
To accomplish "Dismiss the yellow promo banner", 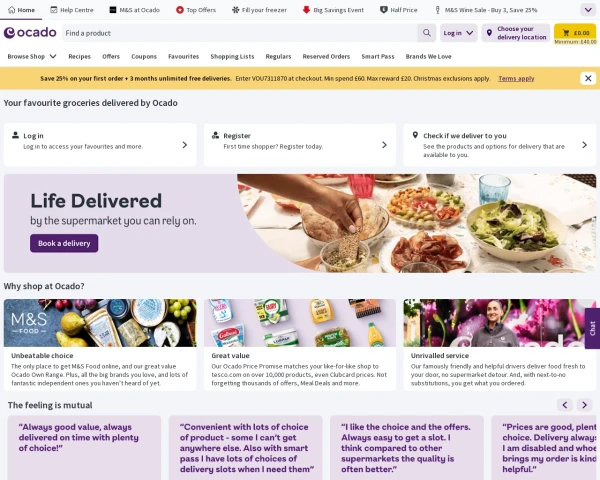I will coord(588,78).
